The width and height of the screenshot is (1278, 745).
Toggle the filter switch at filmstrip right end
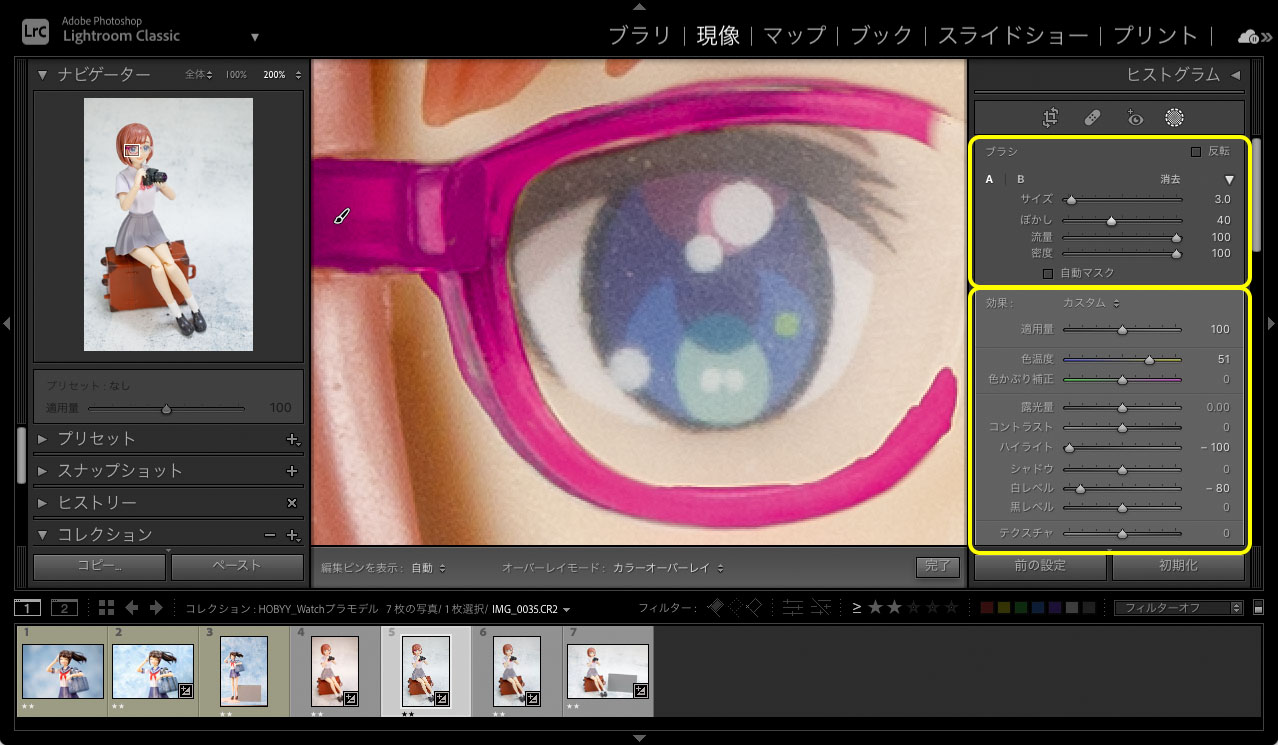1258,607
